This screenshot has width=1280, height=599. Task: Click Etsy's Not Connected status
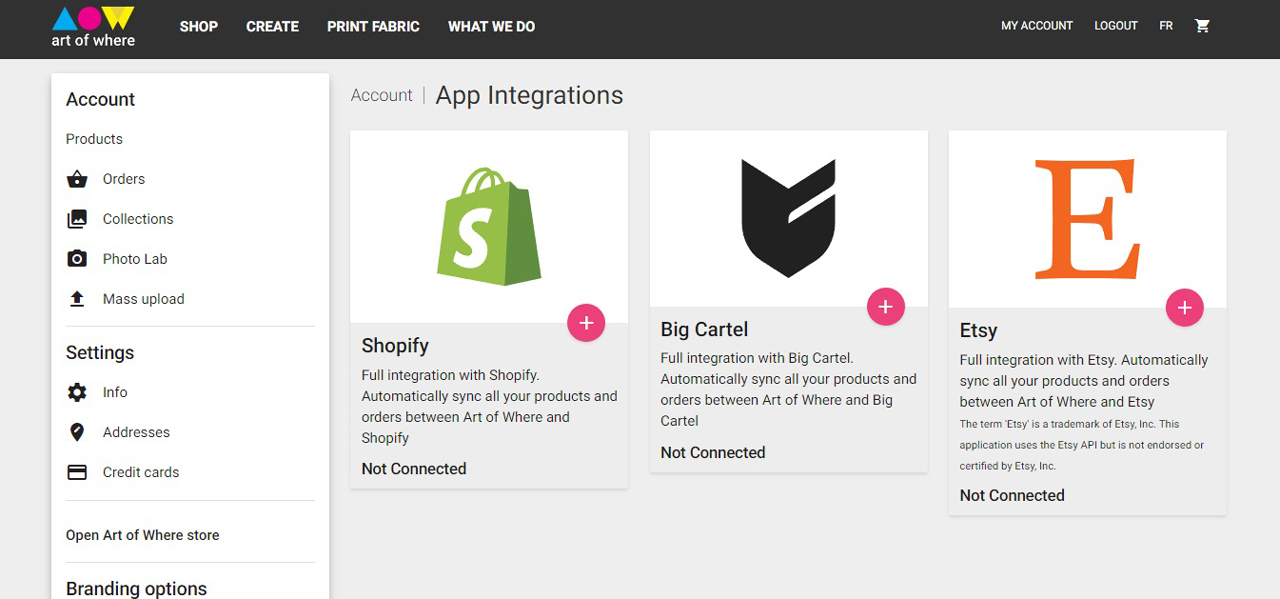1012,496
